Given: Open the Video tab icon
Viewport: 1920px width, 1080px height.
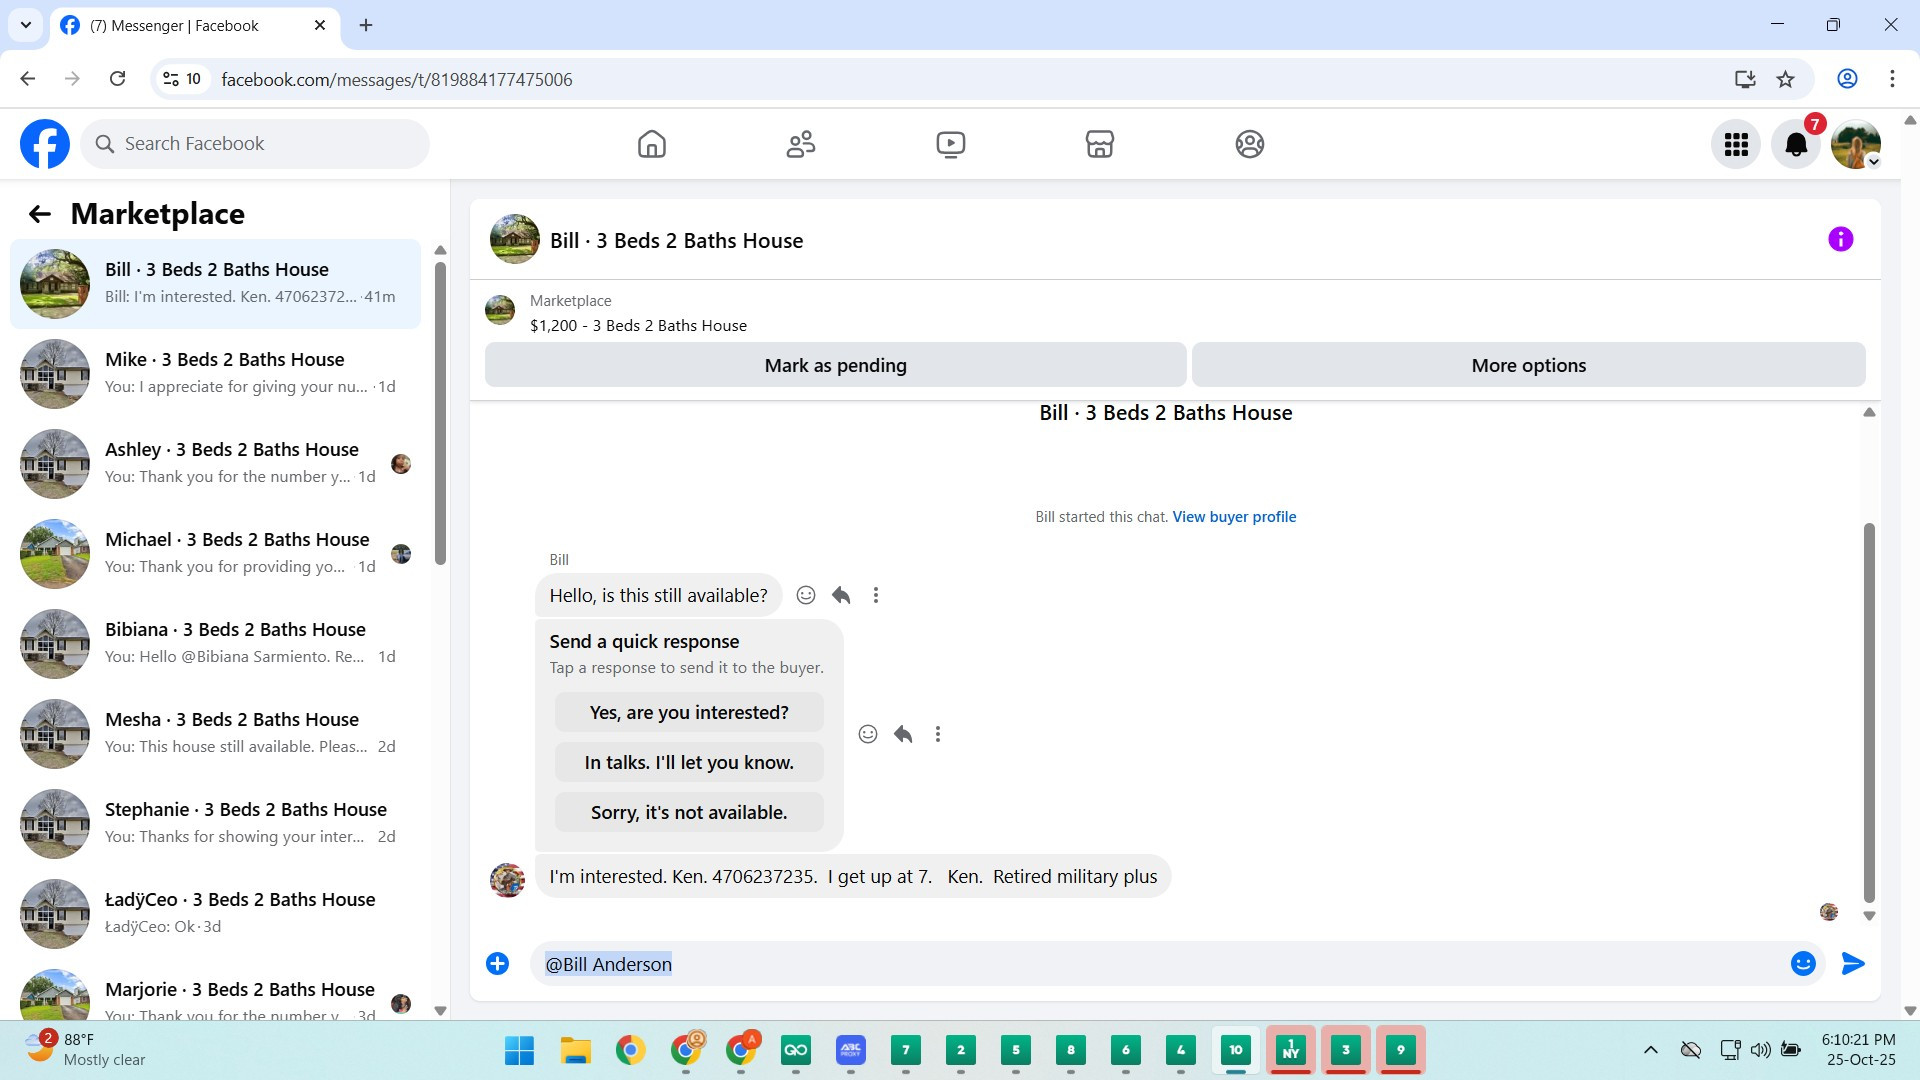Looking at the screenshot, I should click(950, 144).
